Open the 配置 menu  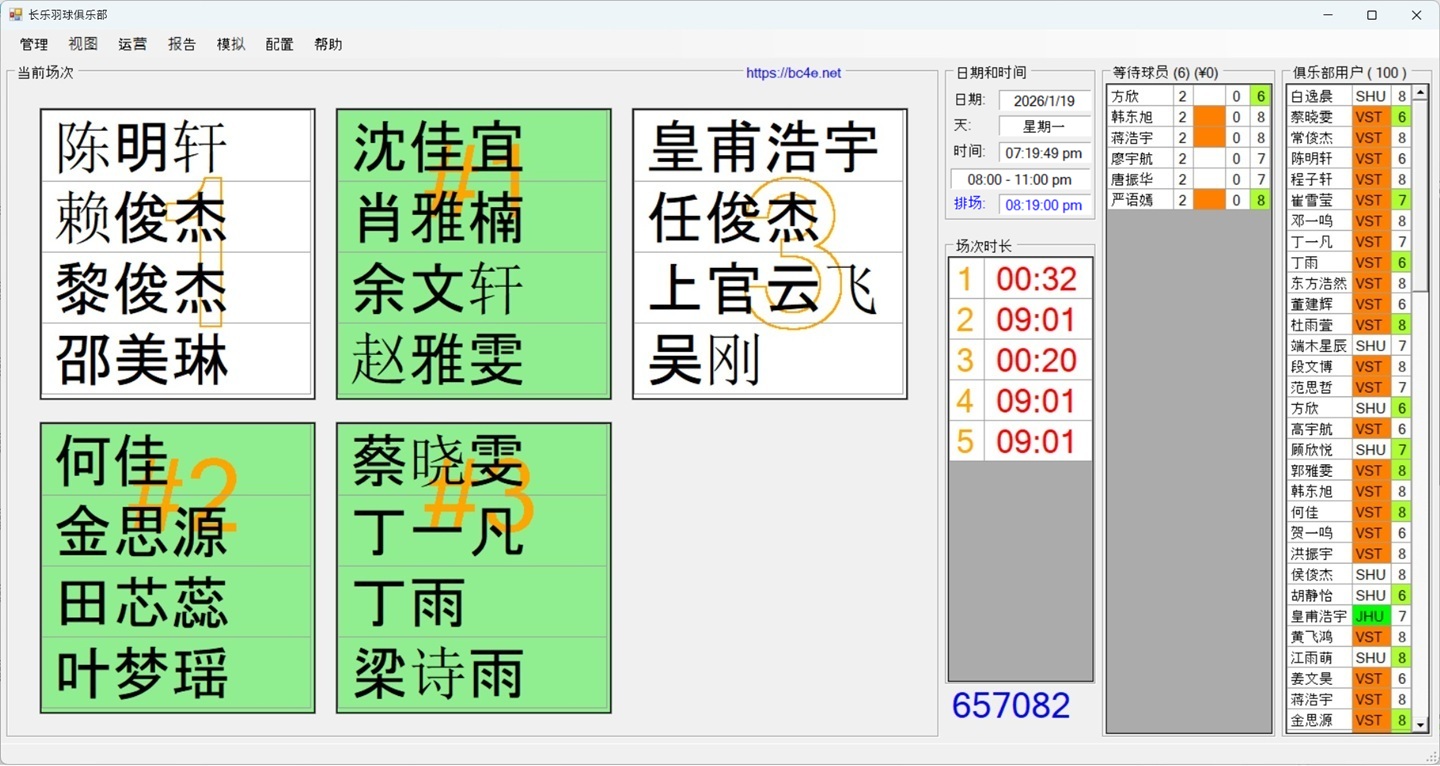[x=279, y=44]
